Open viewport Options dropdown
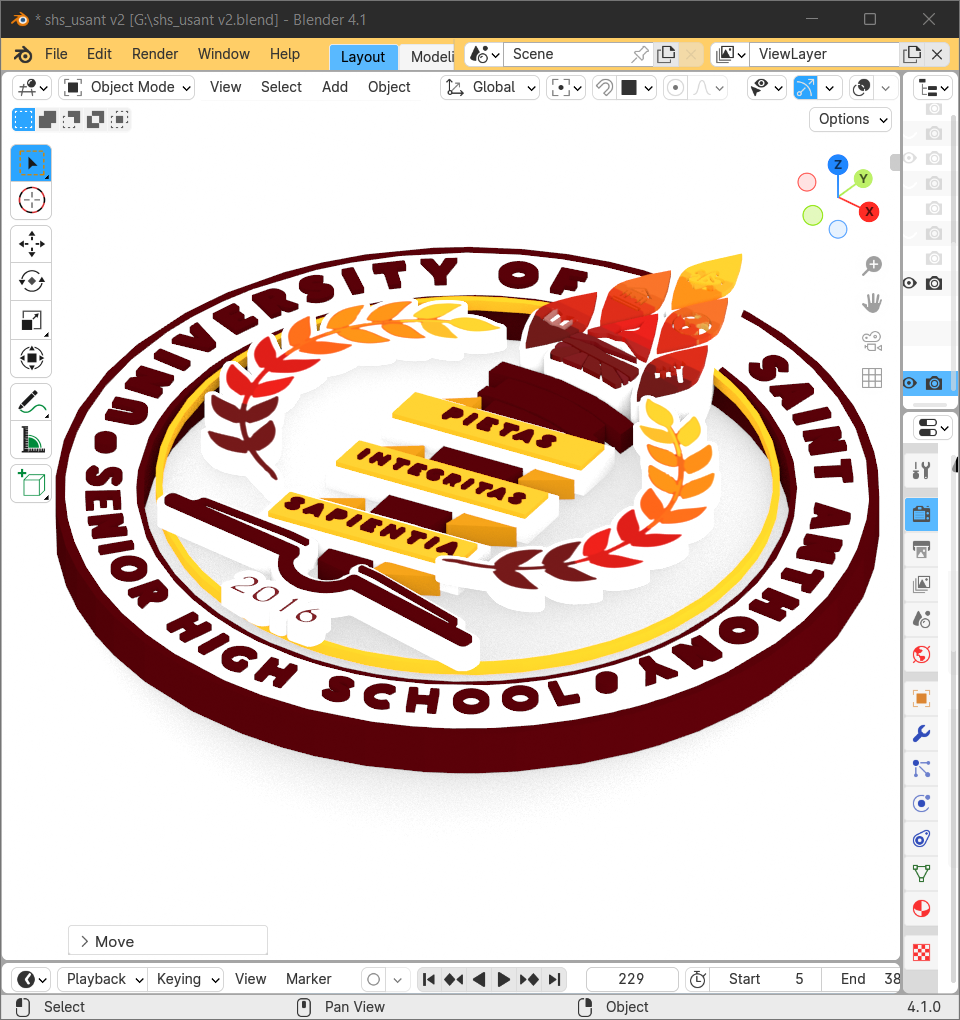Viewport: 960px width, 1020px height. [850, 120]
